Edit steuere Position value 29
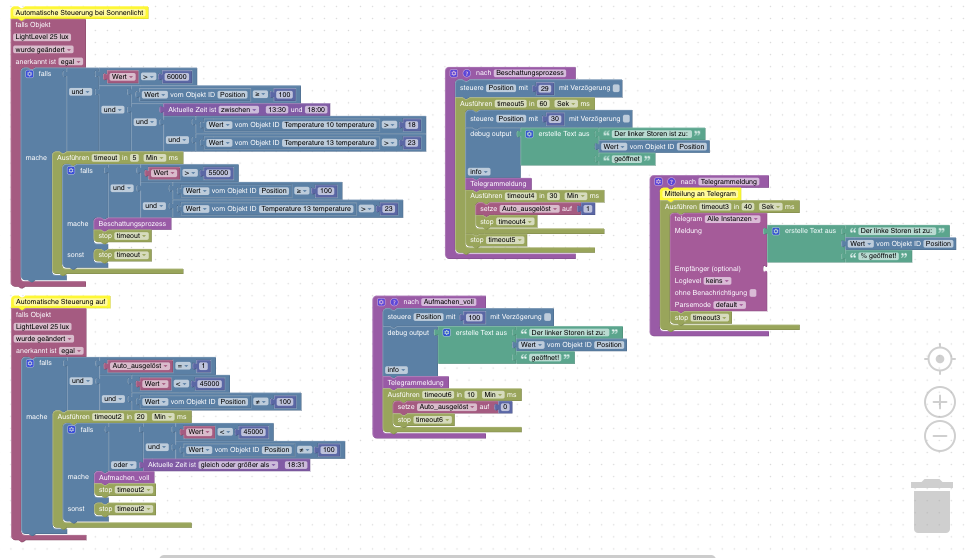 tap(544, 88)
